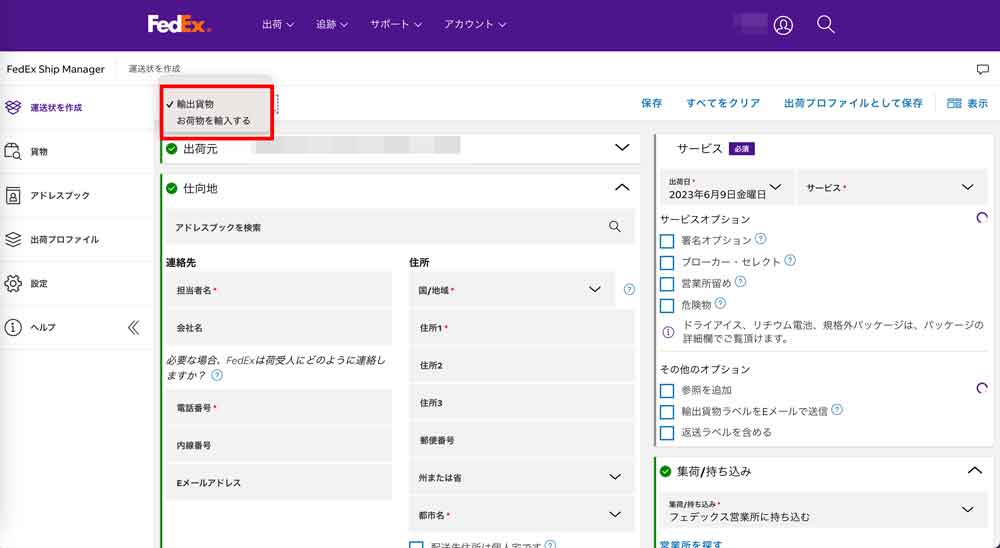This screenshot has width=1000, height=548.
Task: Open the user account profile icon
Action: (783, 25)
